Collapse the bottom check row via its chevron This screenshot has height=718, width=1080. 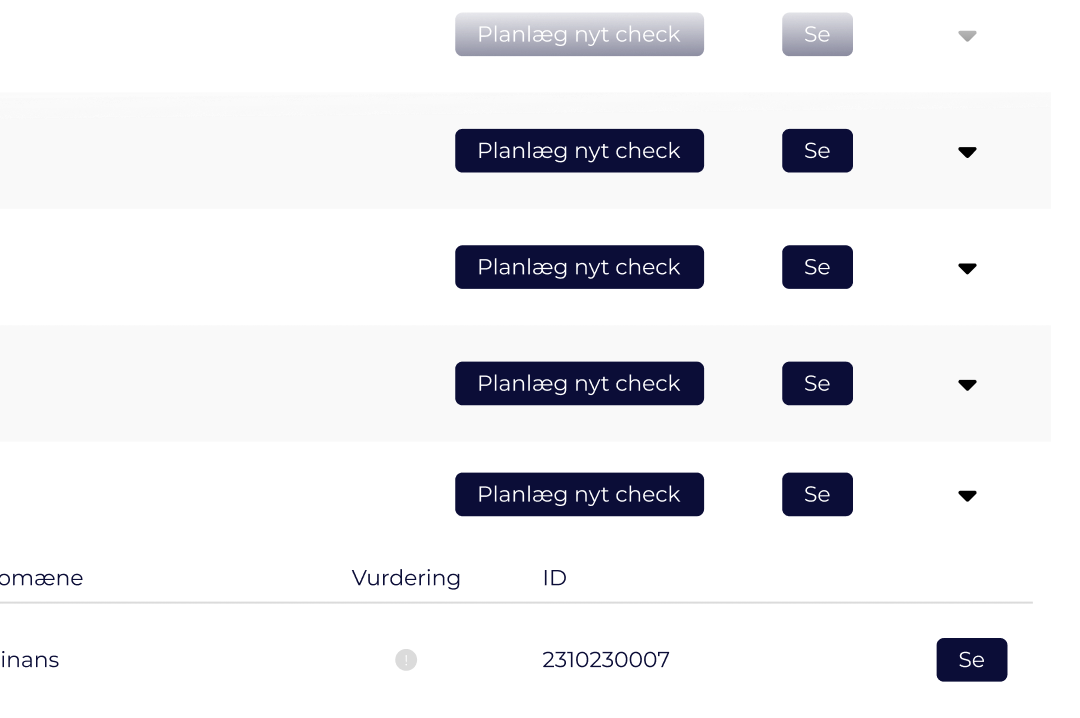point(967,495)
